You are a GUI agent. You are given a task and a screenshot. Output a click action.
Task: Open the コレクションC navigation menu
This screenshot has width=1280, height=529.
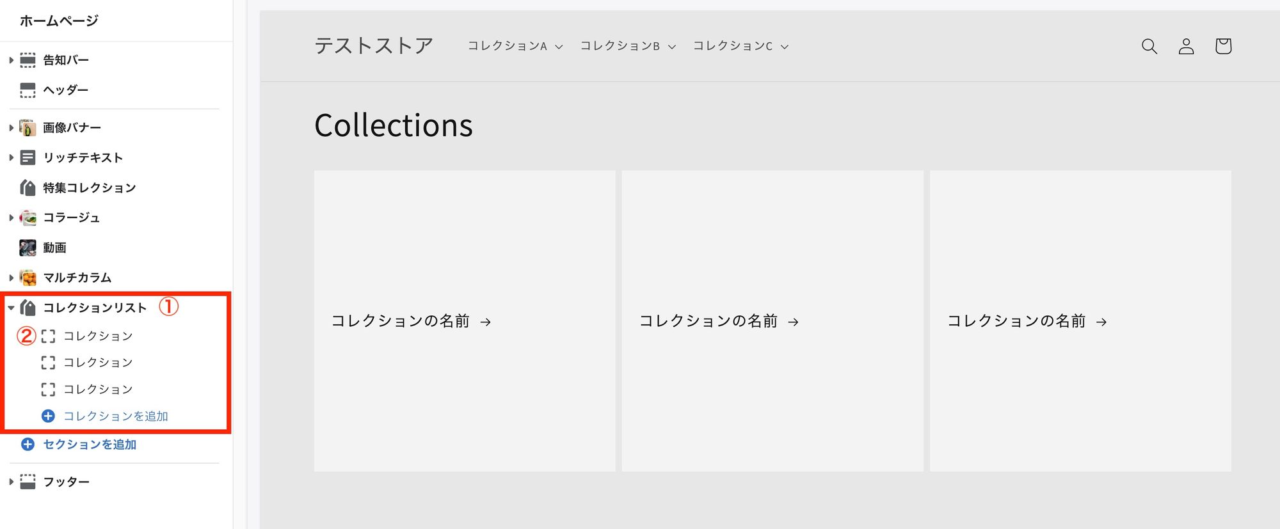pos(741,46)
